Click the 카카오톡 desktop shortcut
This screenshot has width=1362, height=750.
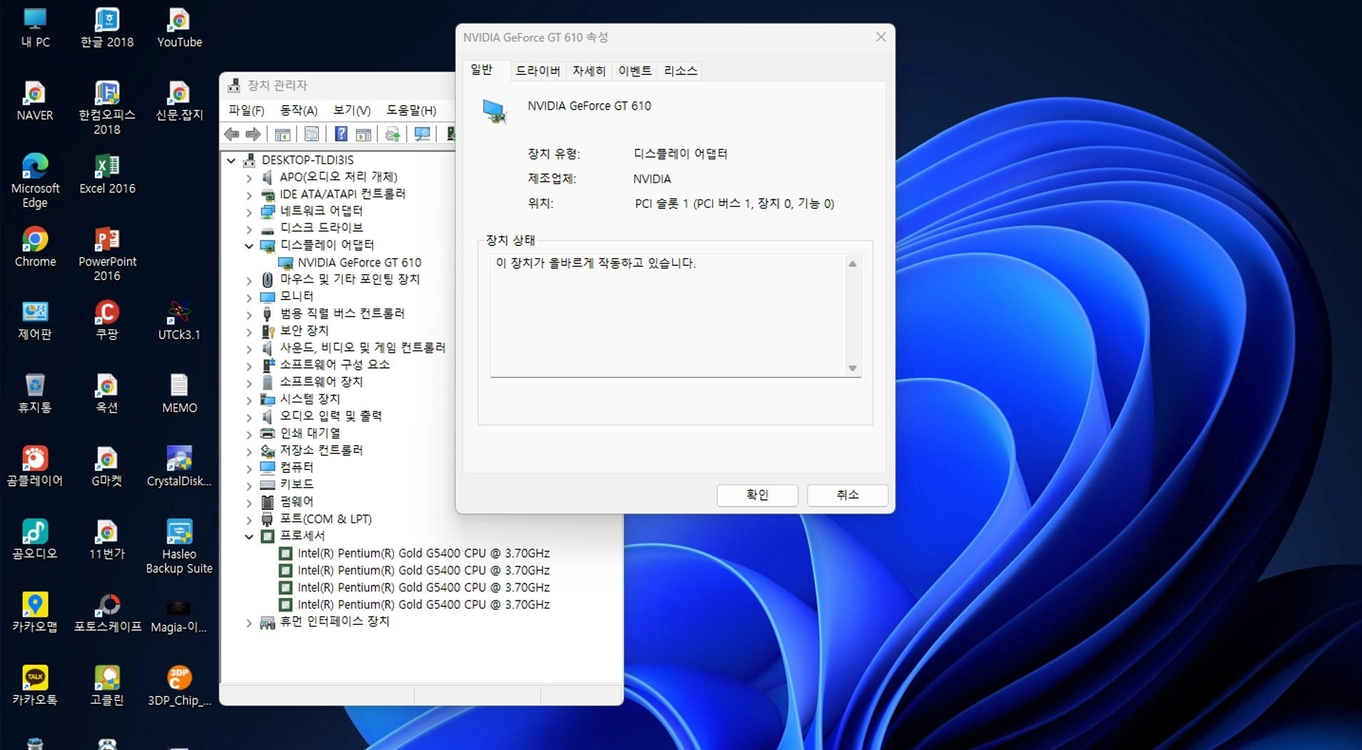click(x=35, y=686)
